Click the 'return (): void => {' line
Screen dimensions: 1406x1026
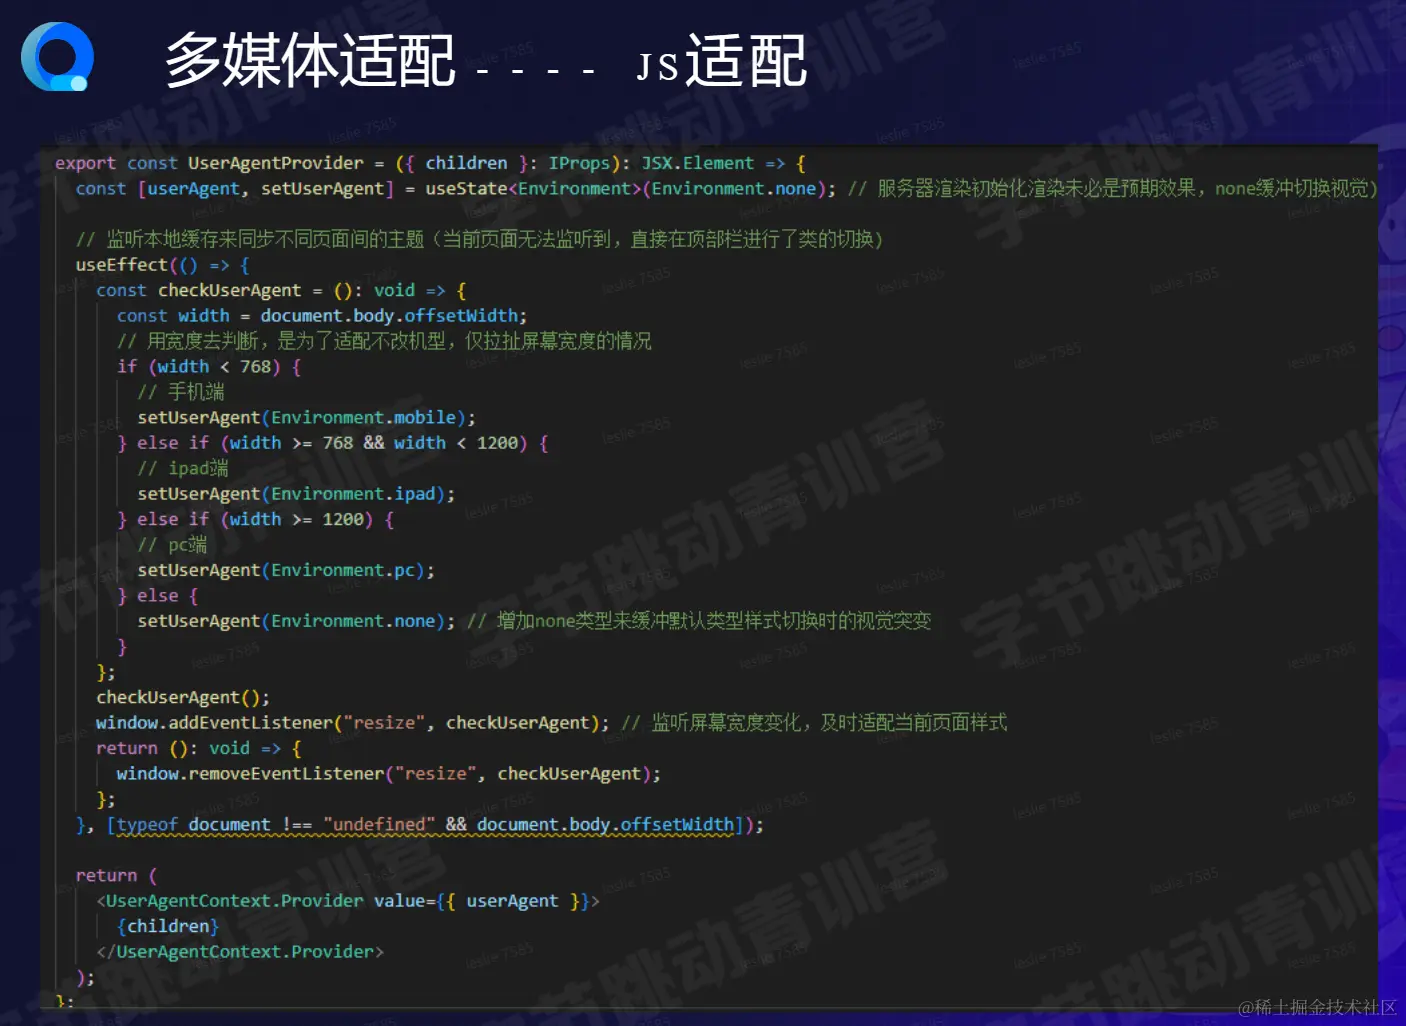click(199, 748)
